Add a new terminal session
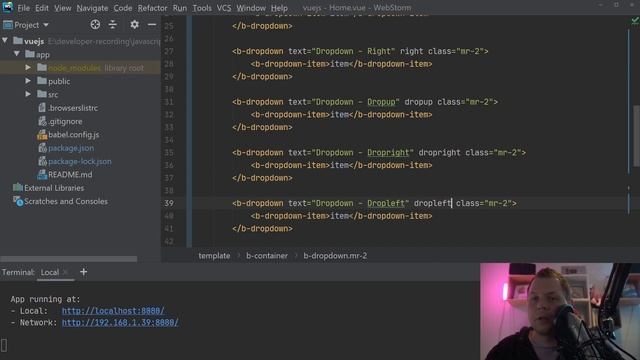Viewport: 640px width, 360px height. coord(83,272)
